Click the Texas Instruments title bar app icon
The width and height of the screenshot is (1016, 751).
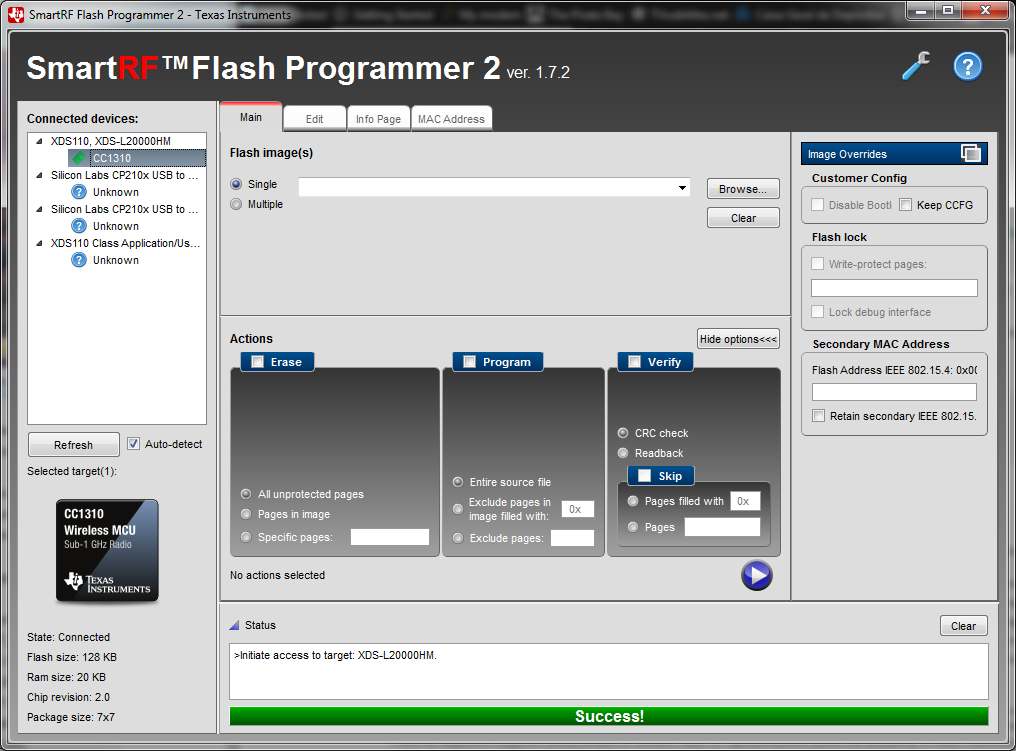coord(16,14)
